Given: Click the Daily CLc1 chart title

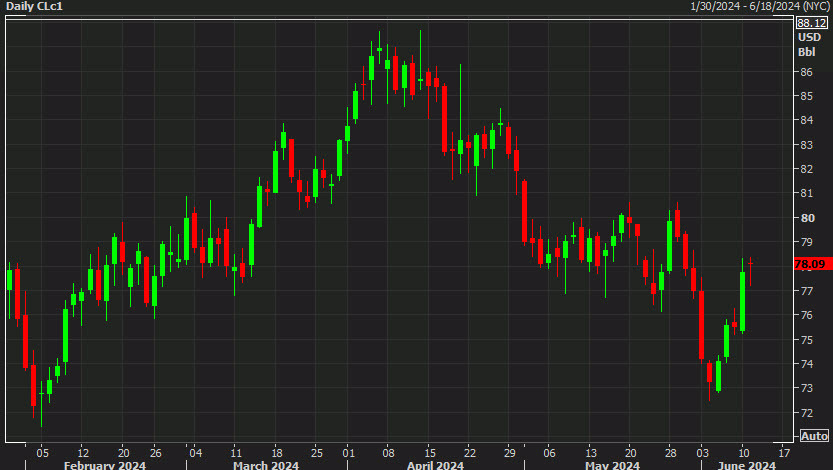Looking at the screenshot, I should coord(35,6).
